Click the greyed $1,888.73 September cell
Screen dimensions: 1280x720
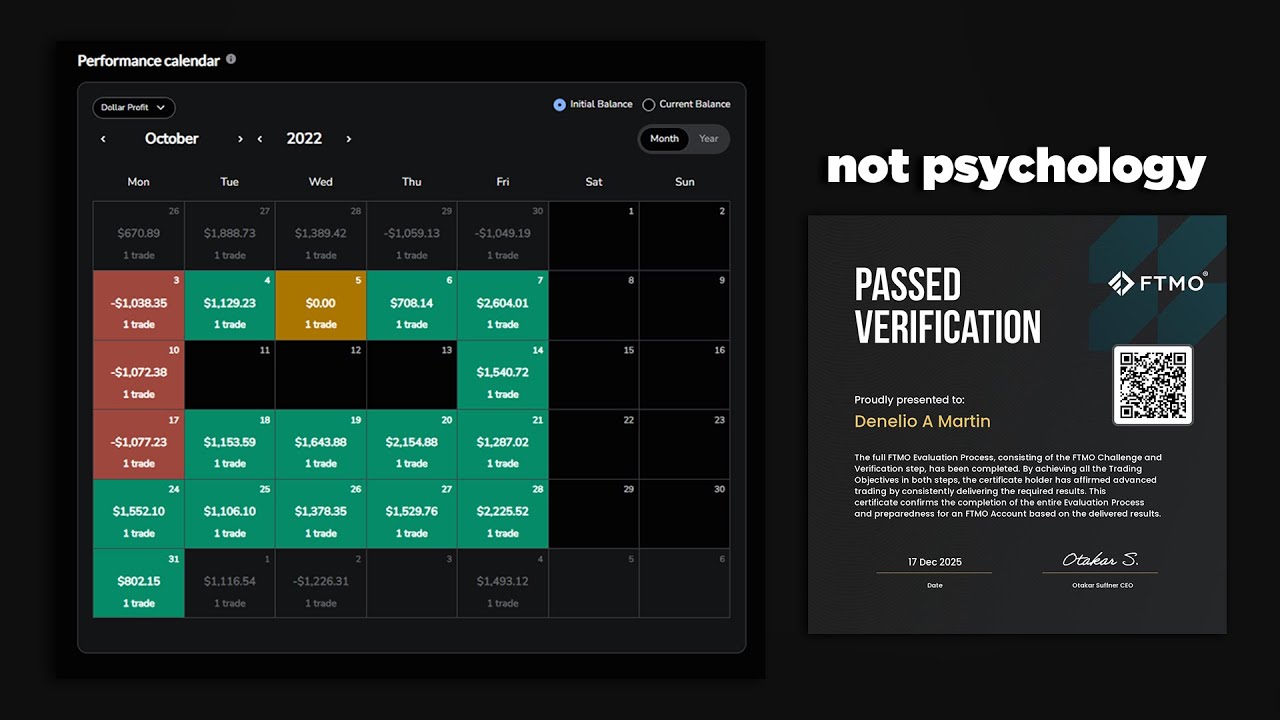pyautogui.click(x=230, y=236)
